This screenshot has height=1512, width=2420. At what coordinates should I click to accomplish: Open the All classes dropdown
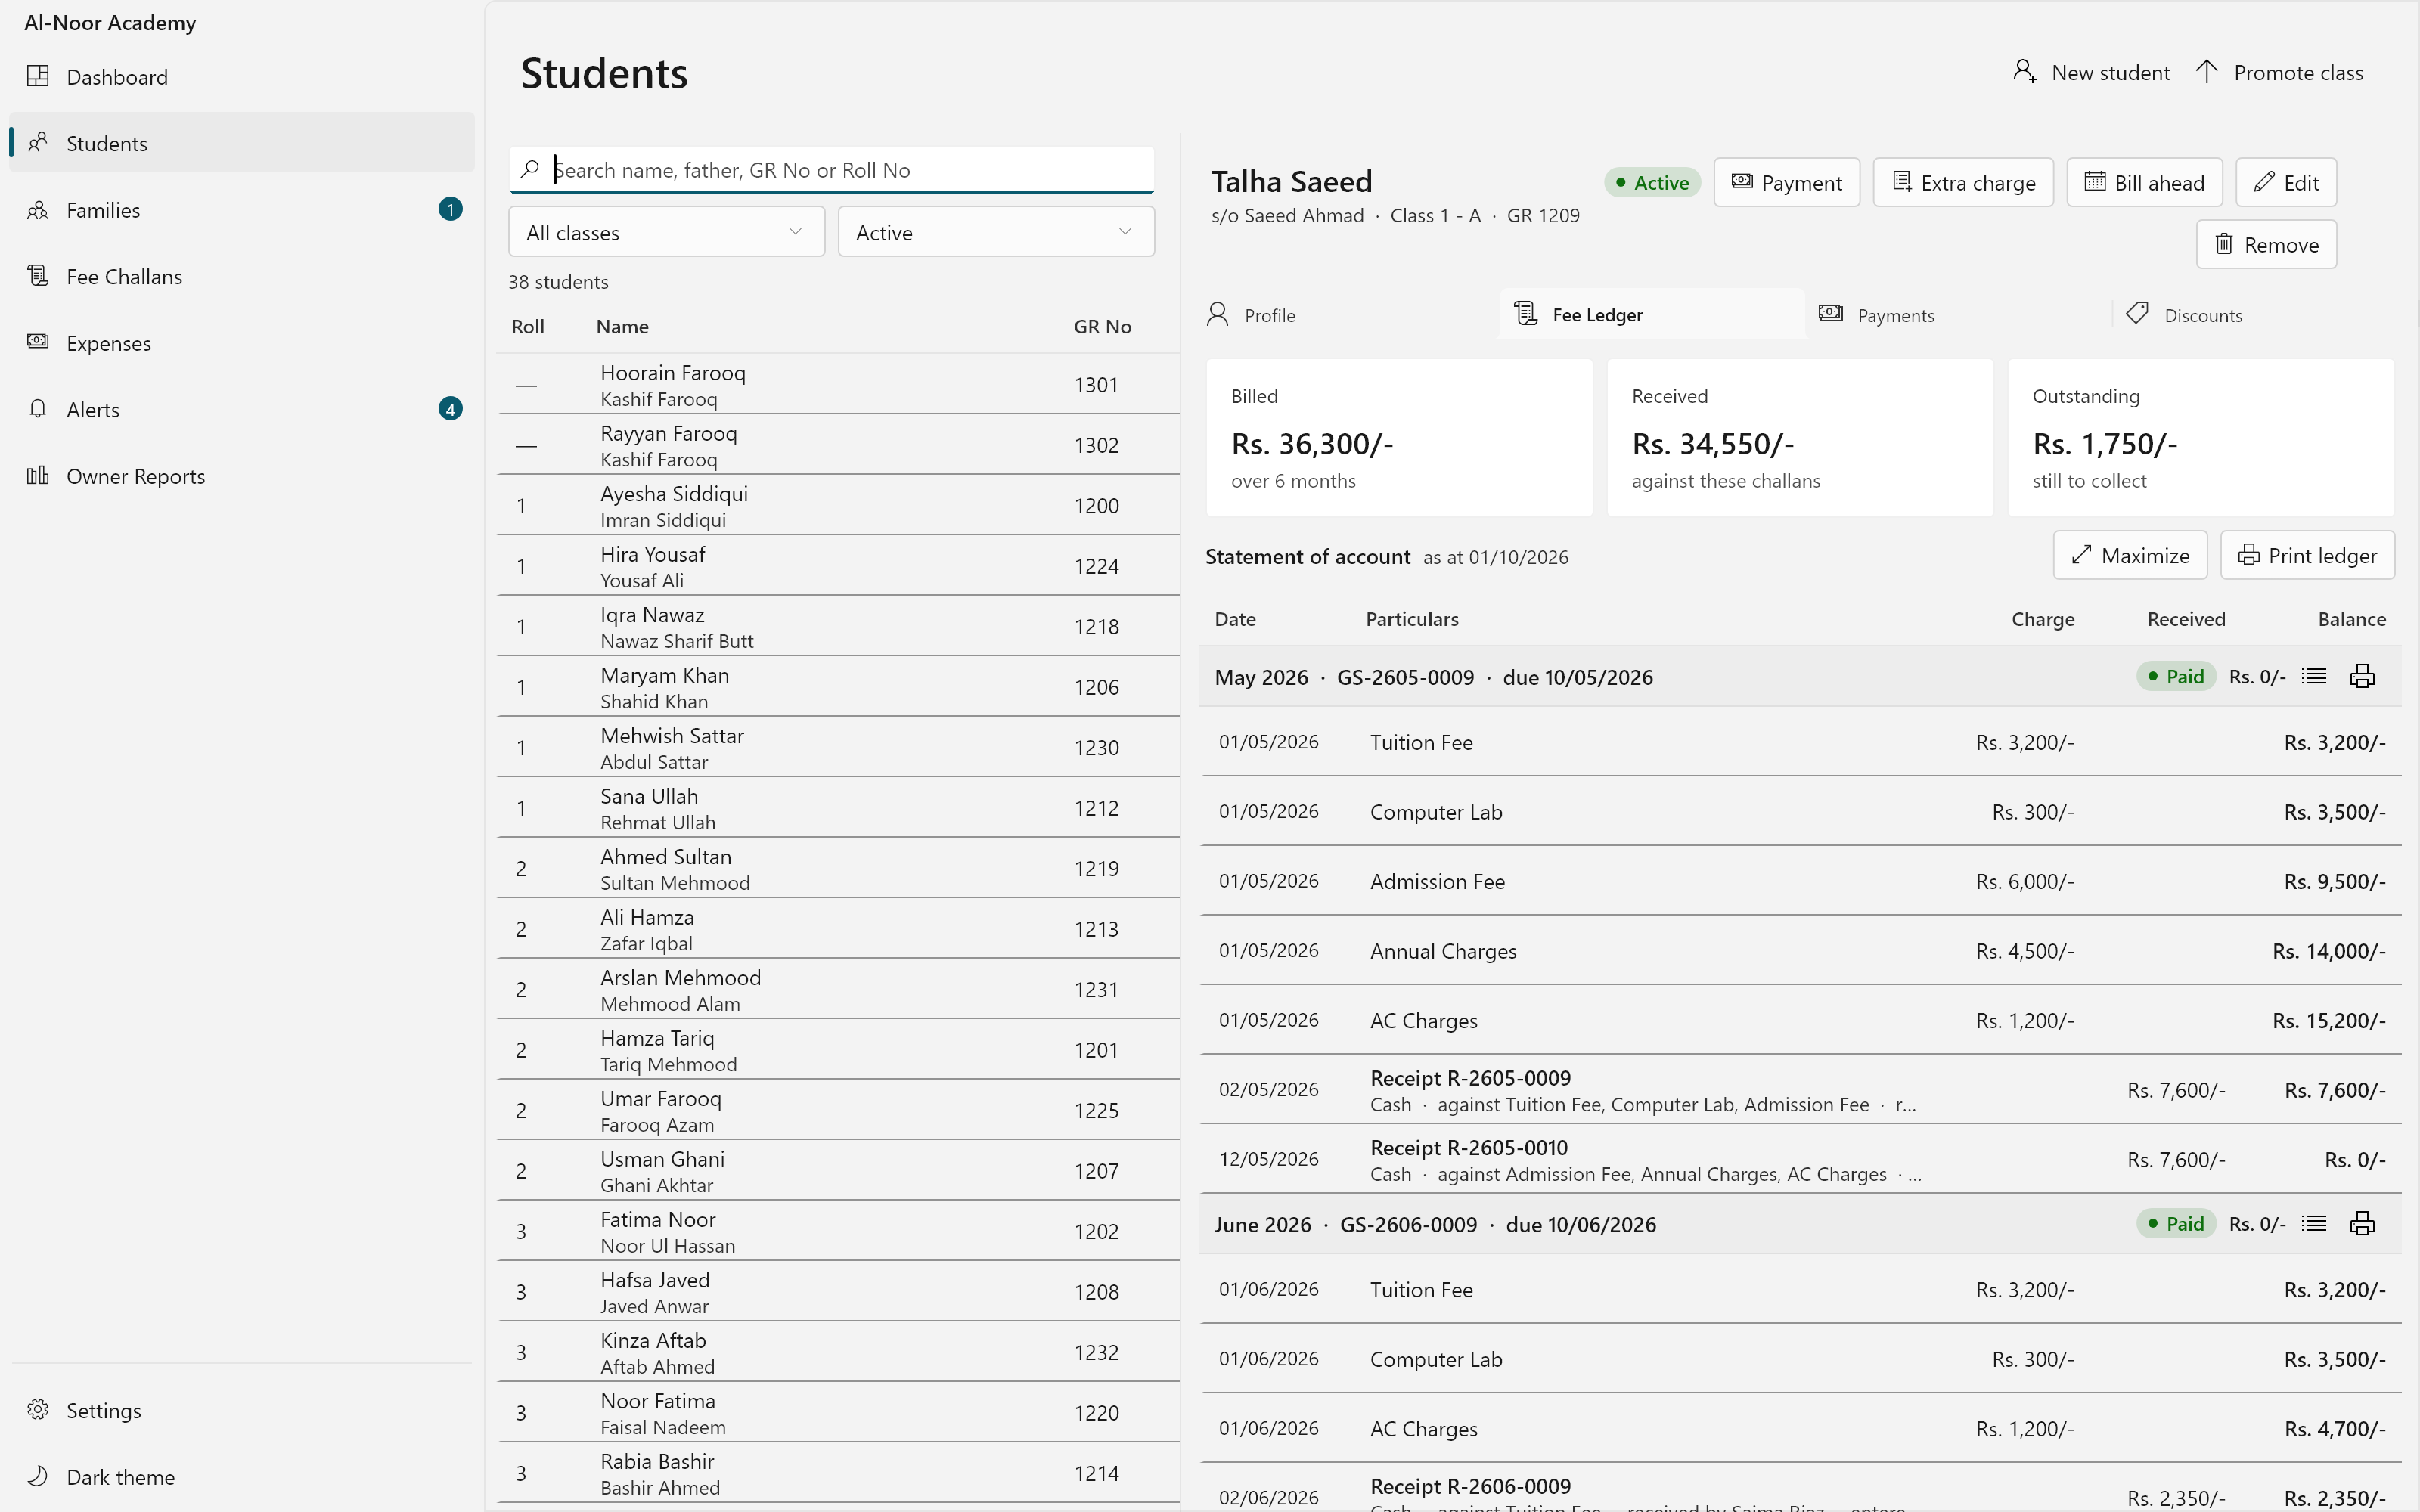coord(666,232)
